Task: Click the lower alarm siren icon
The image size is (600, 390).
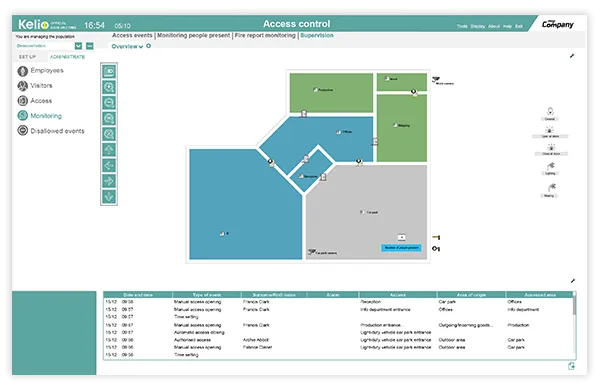Action: tap(551, 147)
